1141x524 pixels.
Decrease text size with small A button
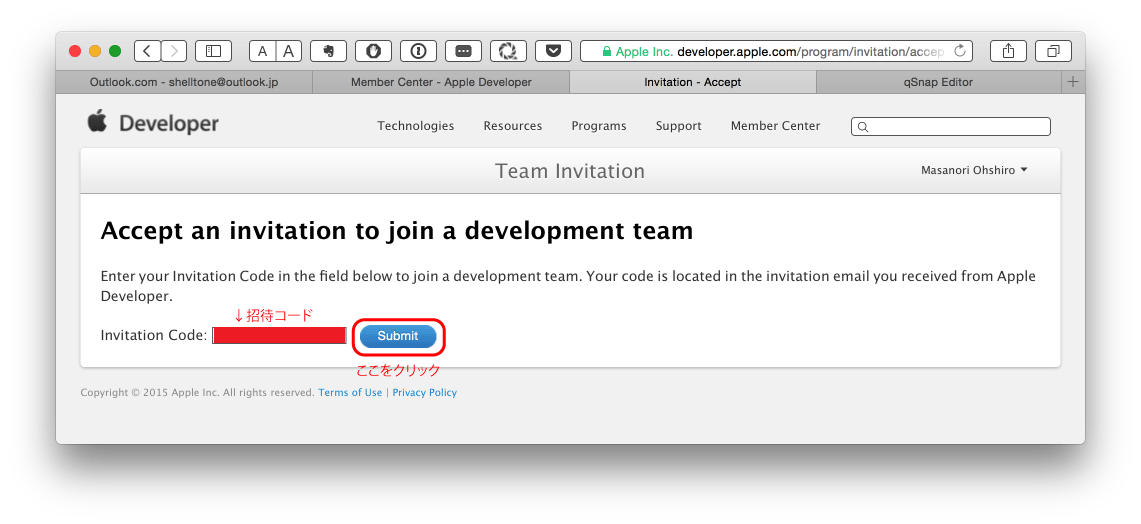pos(262,51)
